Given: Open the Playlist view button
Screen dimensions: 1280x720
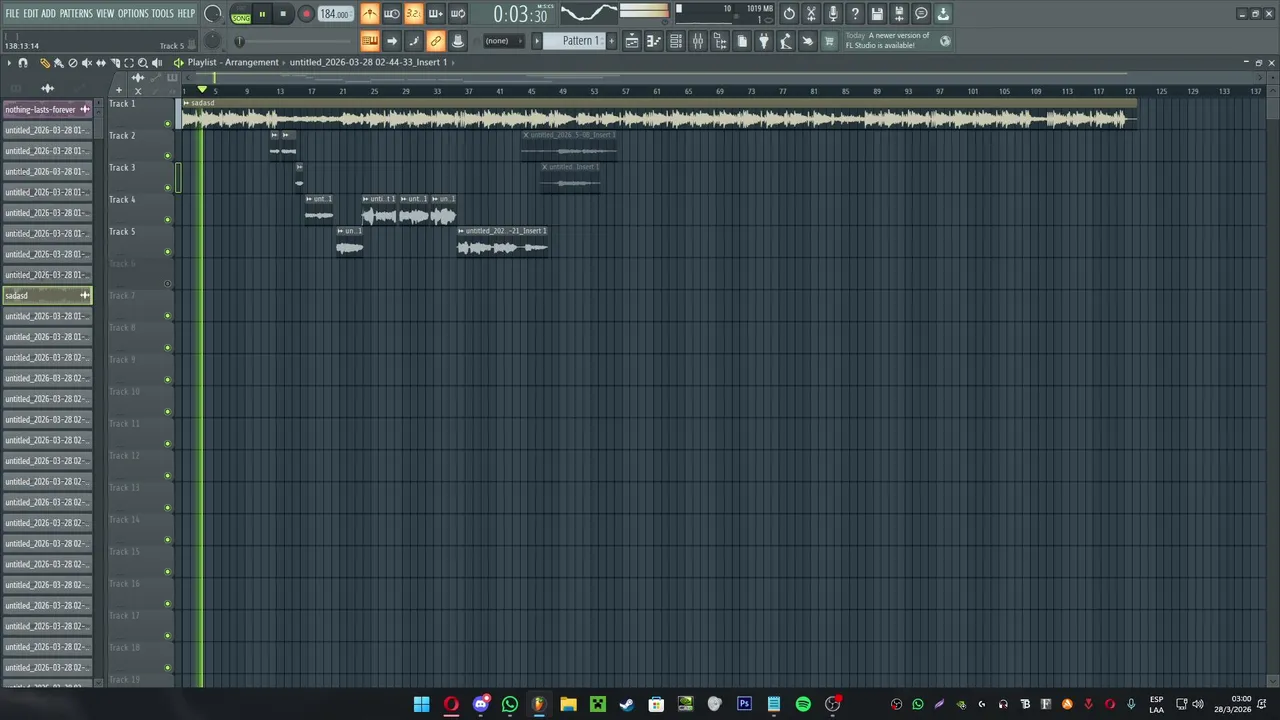Looking at the screenshot, I should pos(632,41).
